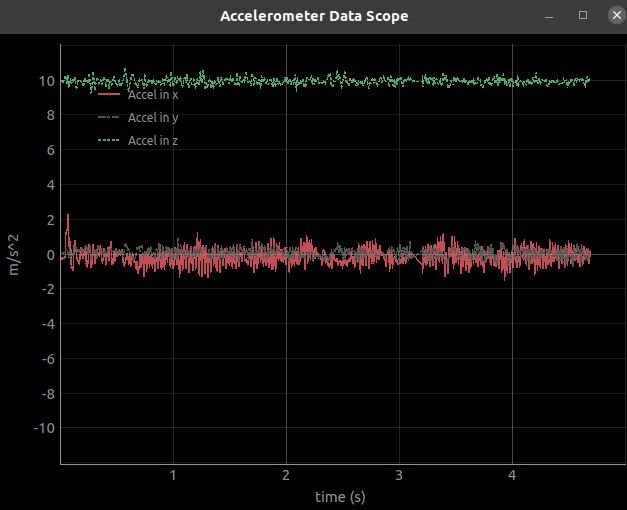The width and height of the screenshot is (627, 510).
Task: Click the 'Accel in x' legend label
Action: [153, 95]
